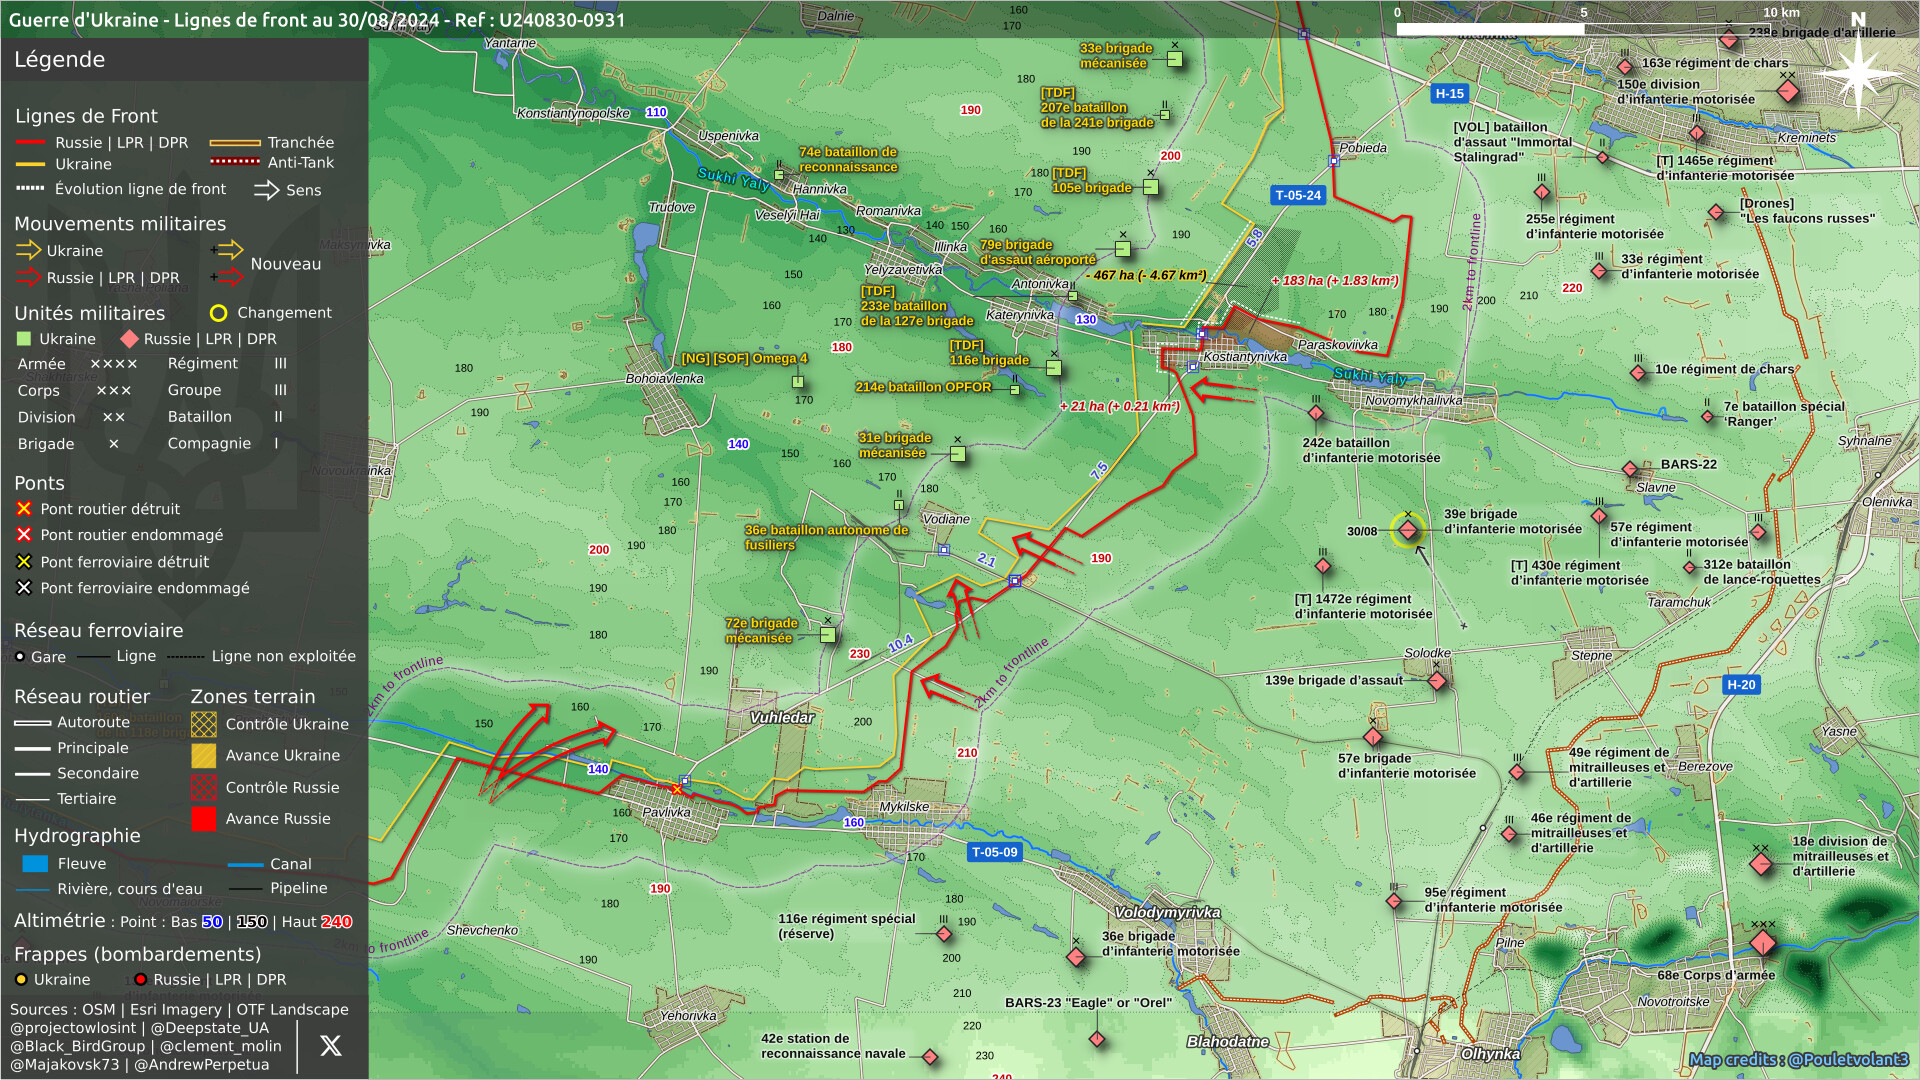Click the Changement yellow circle legend symbol
This screenshot has height=1080, width=1920.
218,313
